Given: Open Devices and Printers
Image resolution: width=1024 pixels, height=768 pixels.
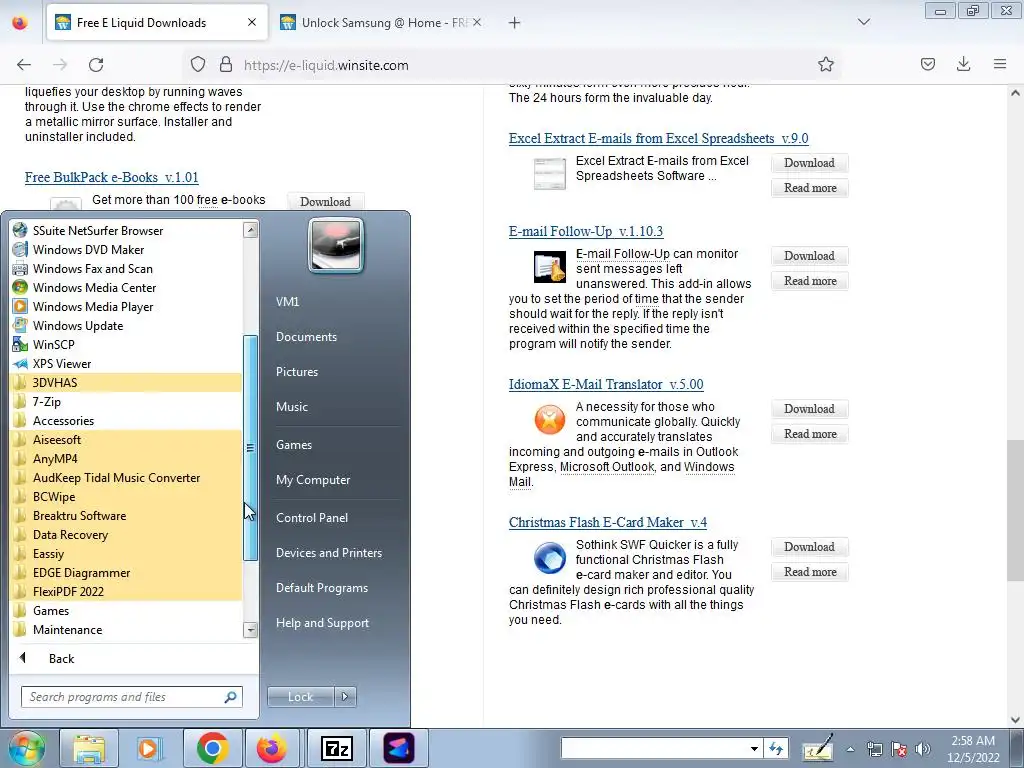Looking at the screenshot, I should (329, 552).
